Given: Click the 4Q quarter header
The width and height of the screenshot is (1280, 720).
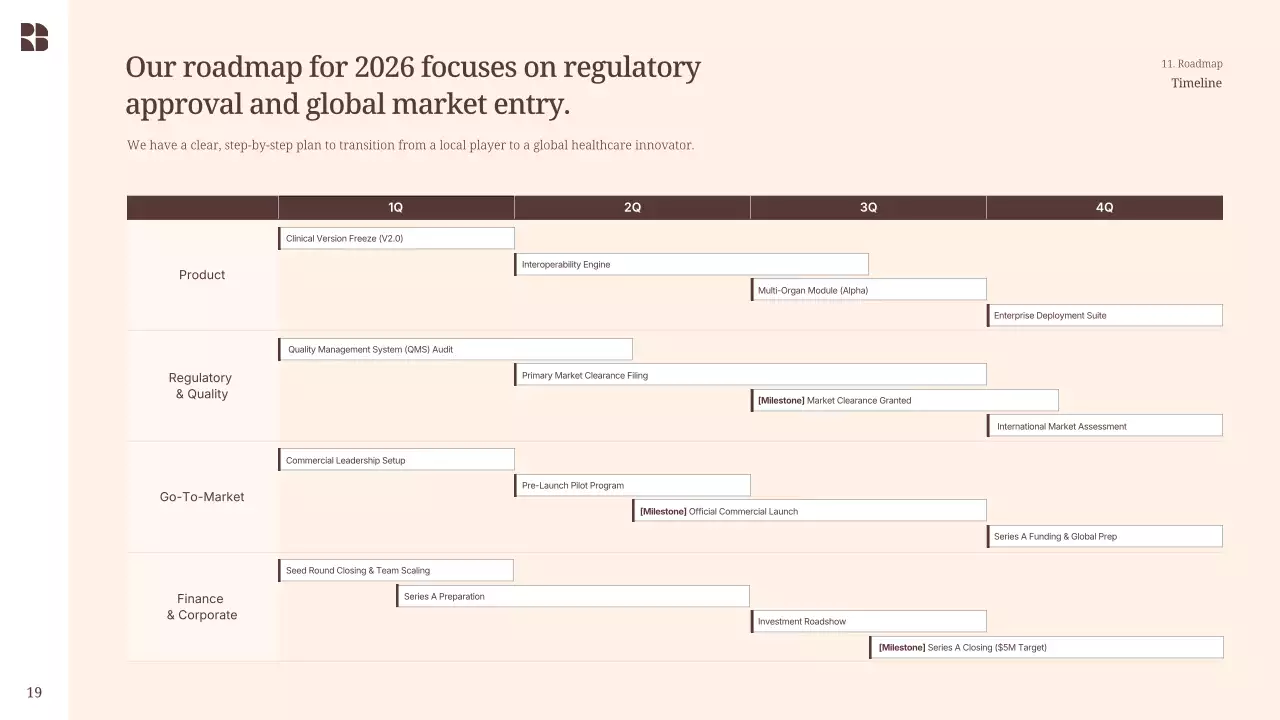Looking at the screenshot, I should [1104, 207].
